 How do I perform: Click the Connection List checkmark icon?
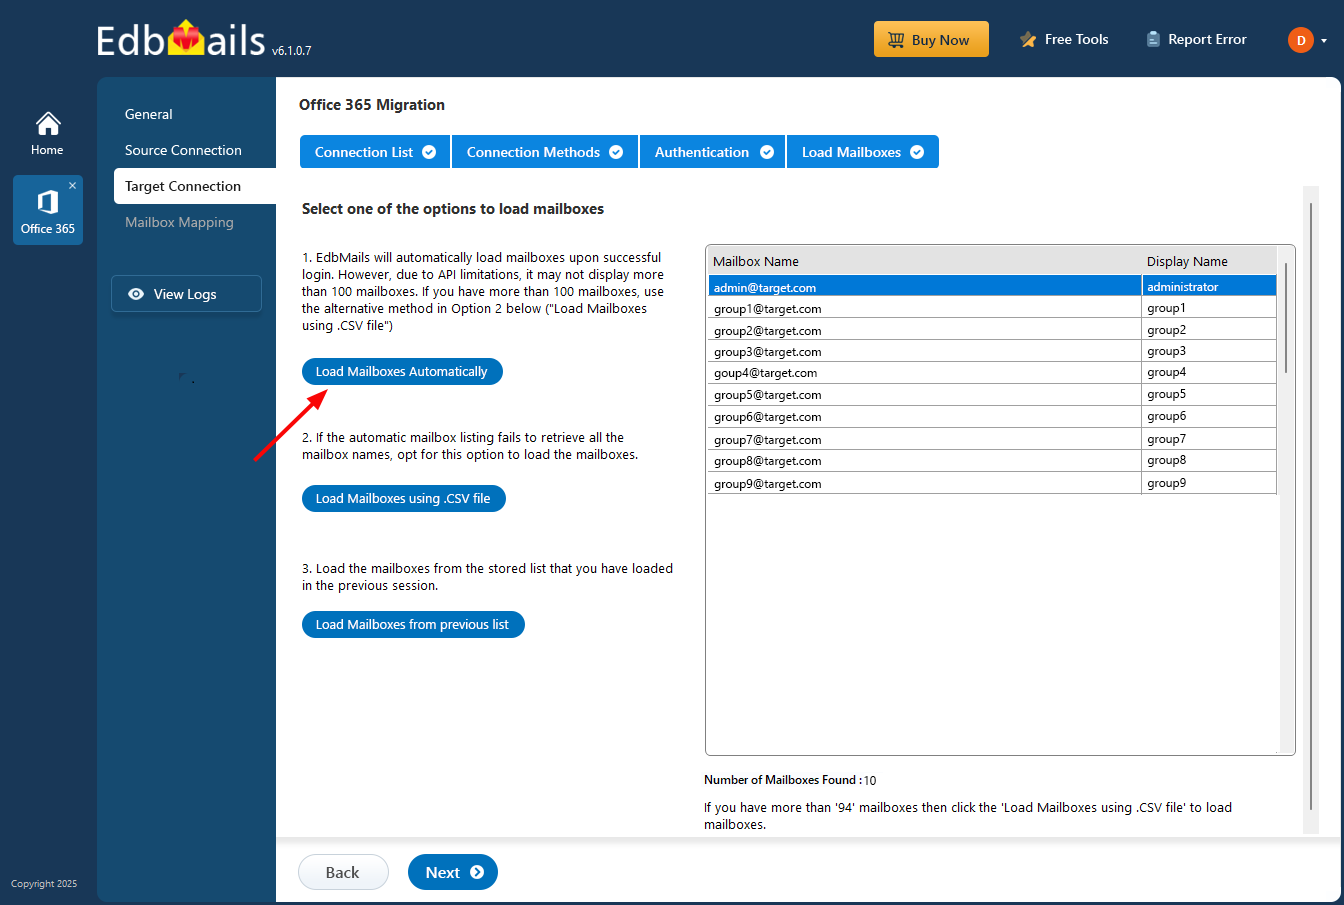click(x=429, y=152)
